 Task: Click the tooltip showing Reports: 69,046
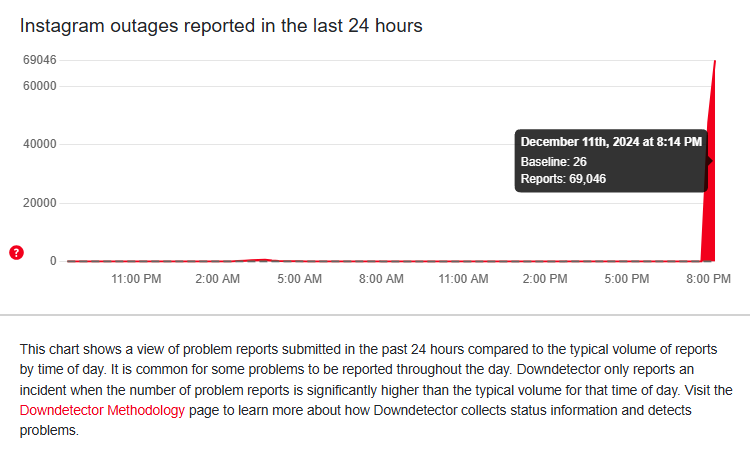tap(611, 161)
